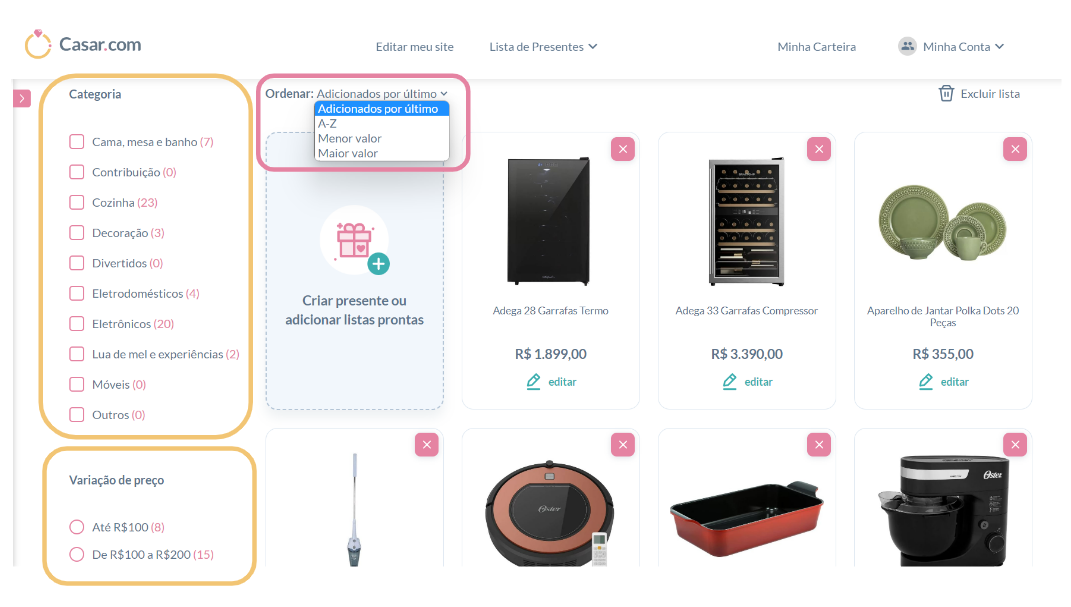The image size is (1071, 607).
Task: Open the Editar meu site menu item
Action: pos(415,46)
